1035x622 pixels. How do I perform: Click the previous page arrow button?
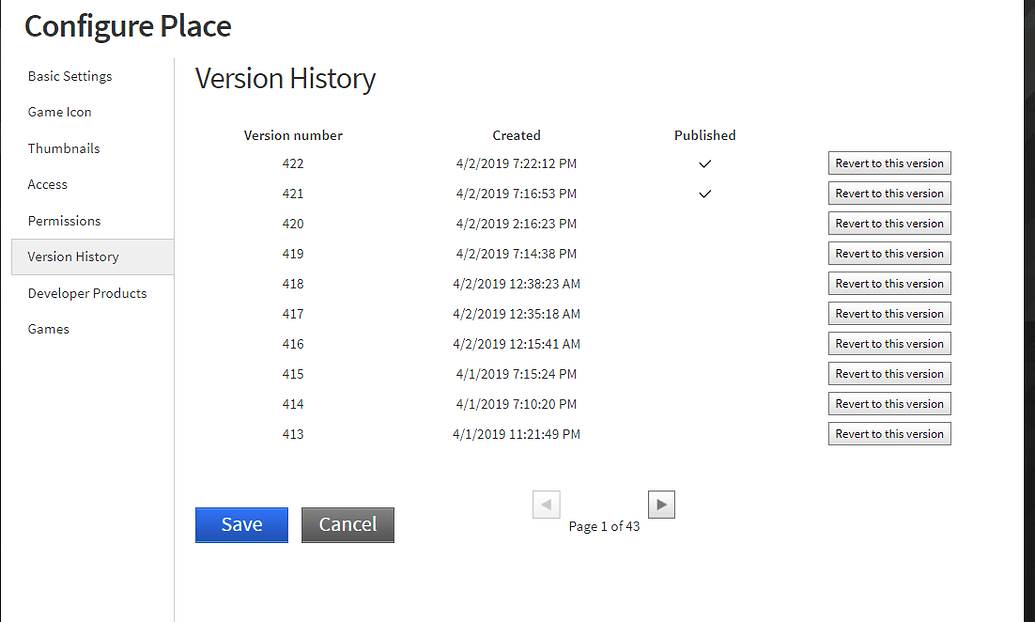(547, 504)
